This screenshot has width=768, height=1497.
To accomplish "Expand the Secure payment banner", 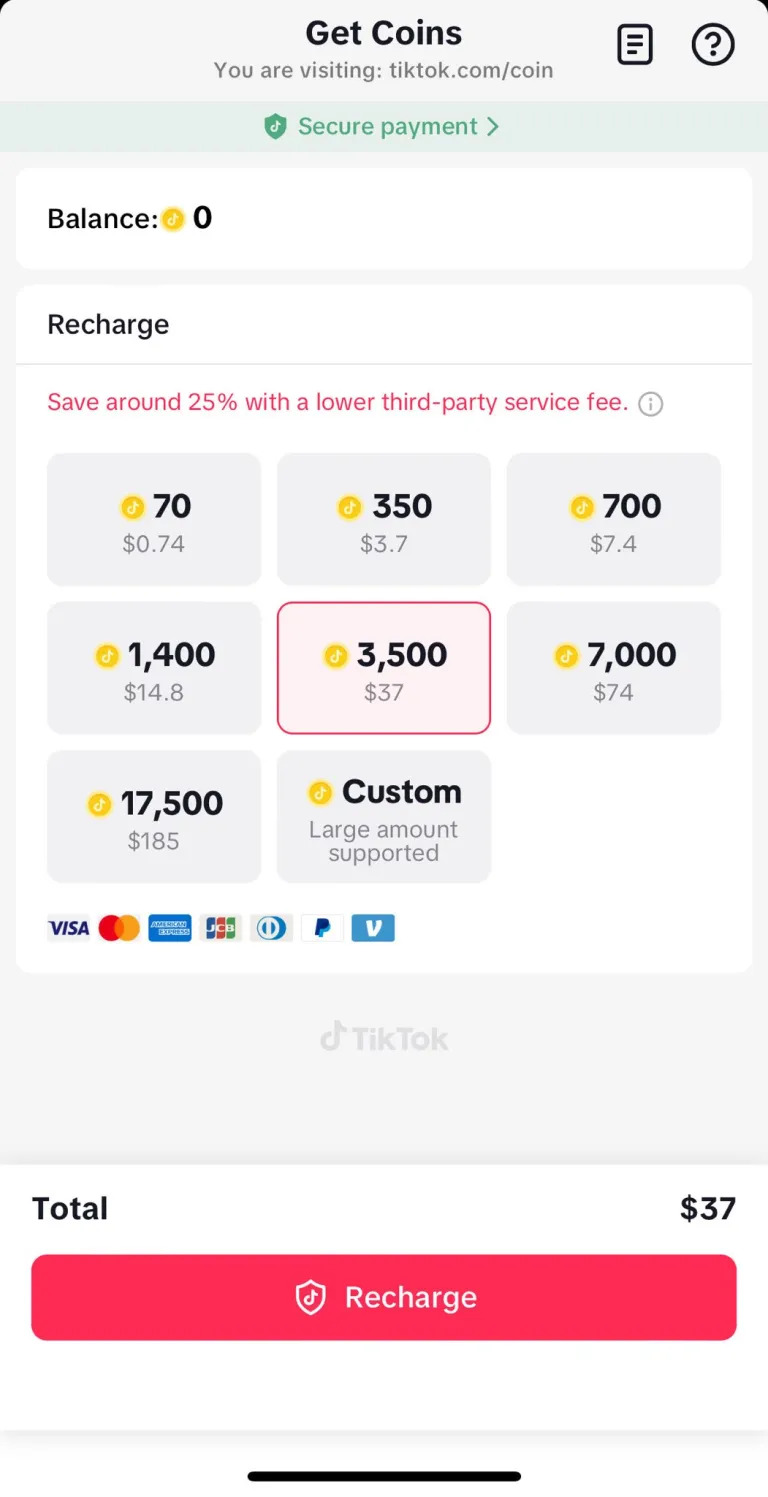I will pos(384,127).
